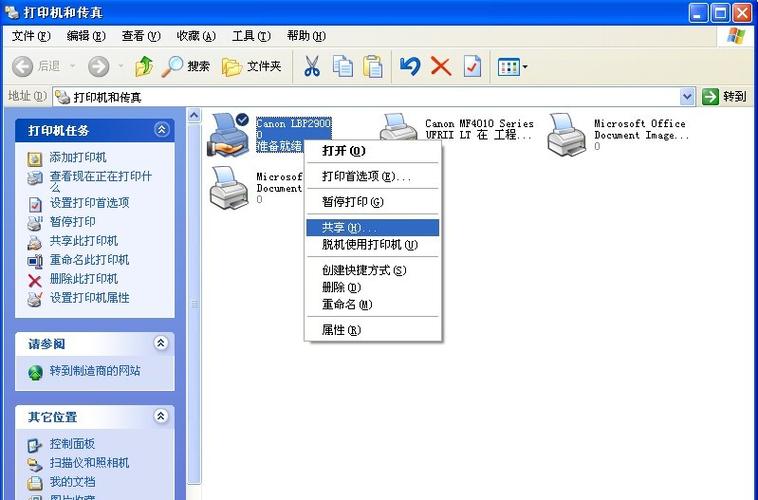758x500 pixels.
Task: Click the 暂停打印 sidebar link
Action: (73, 221)
